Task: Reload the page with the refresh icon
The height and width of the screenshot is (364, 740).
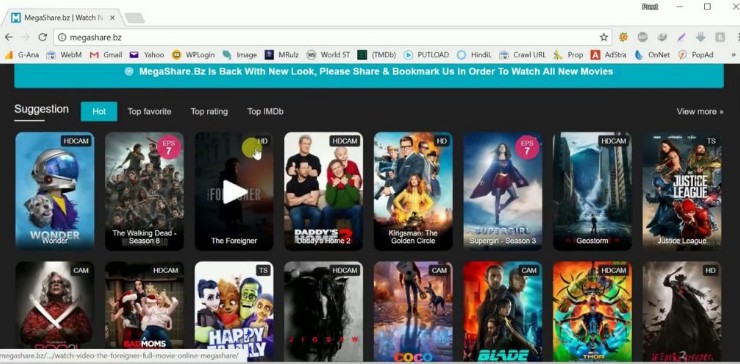Action: [x=42, y=37]
